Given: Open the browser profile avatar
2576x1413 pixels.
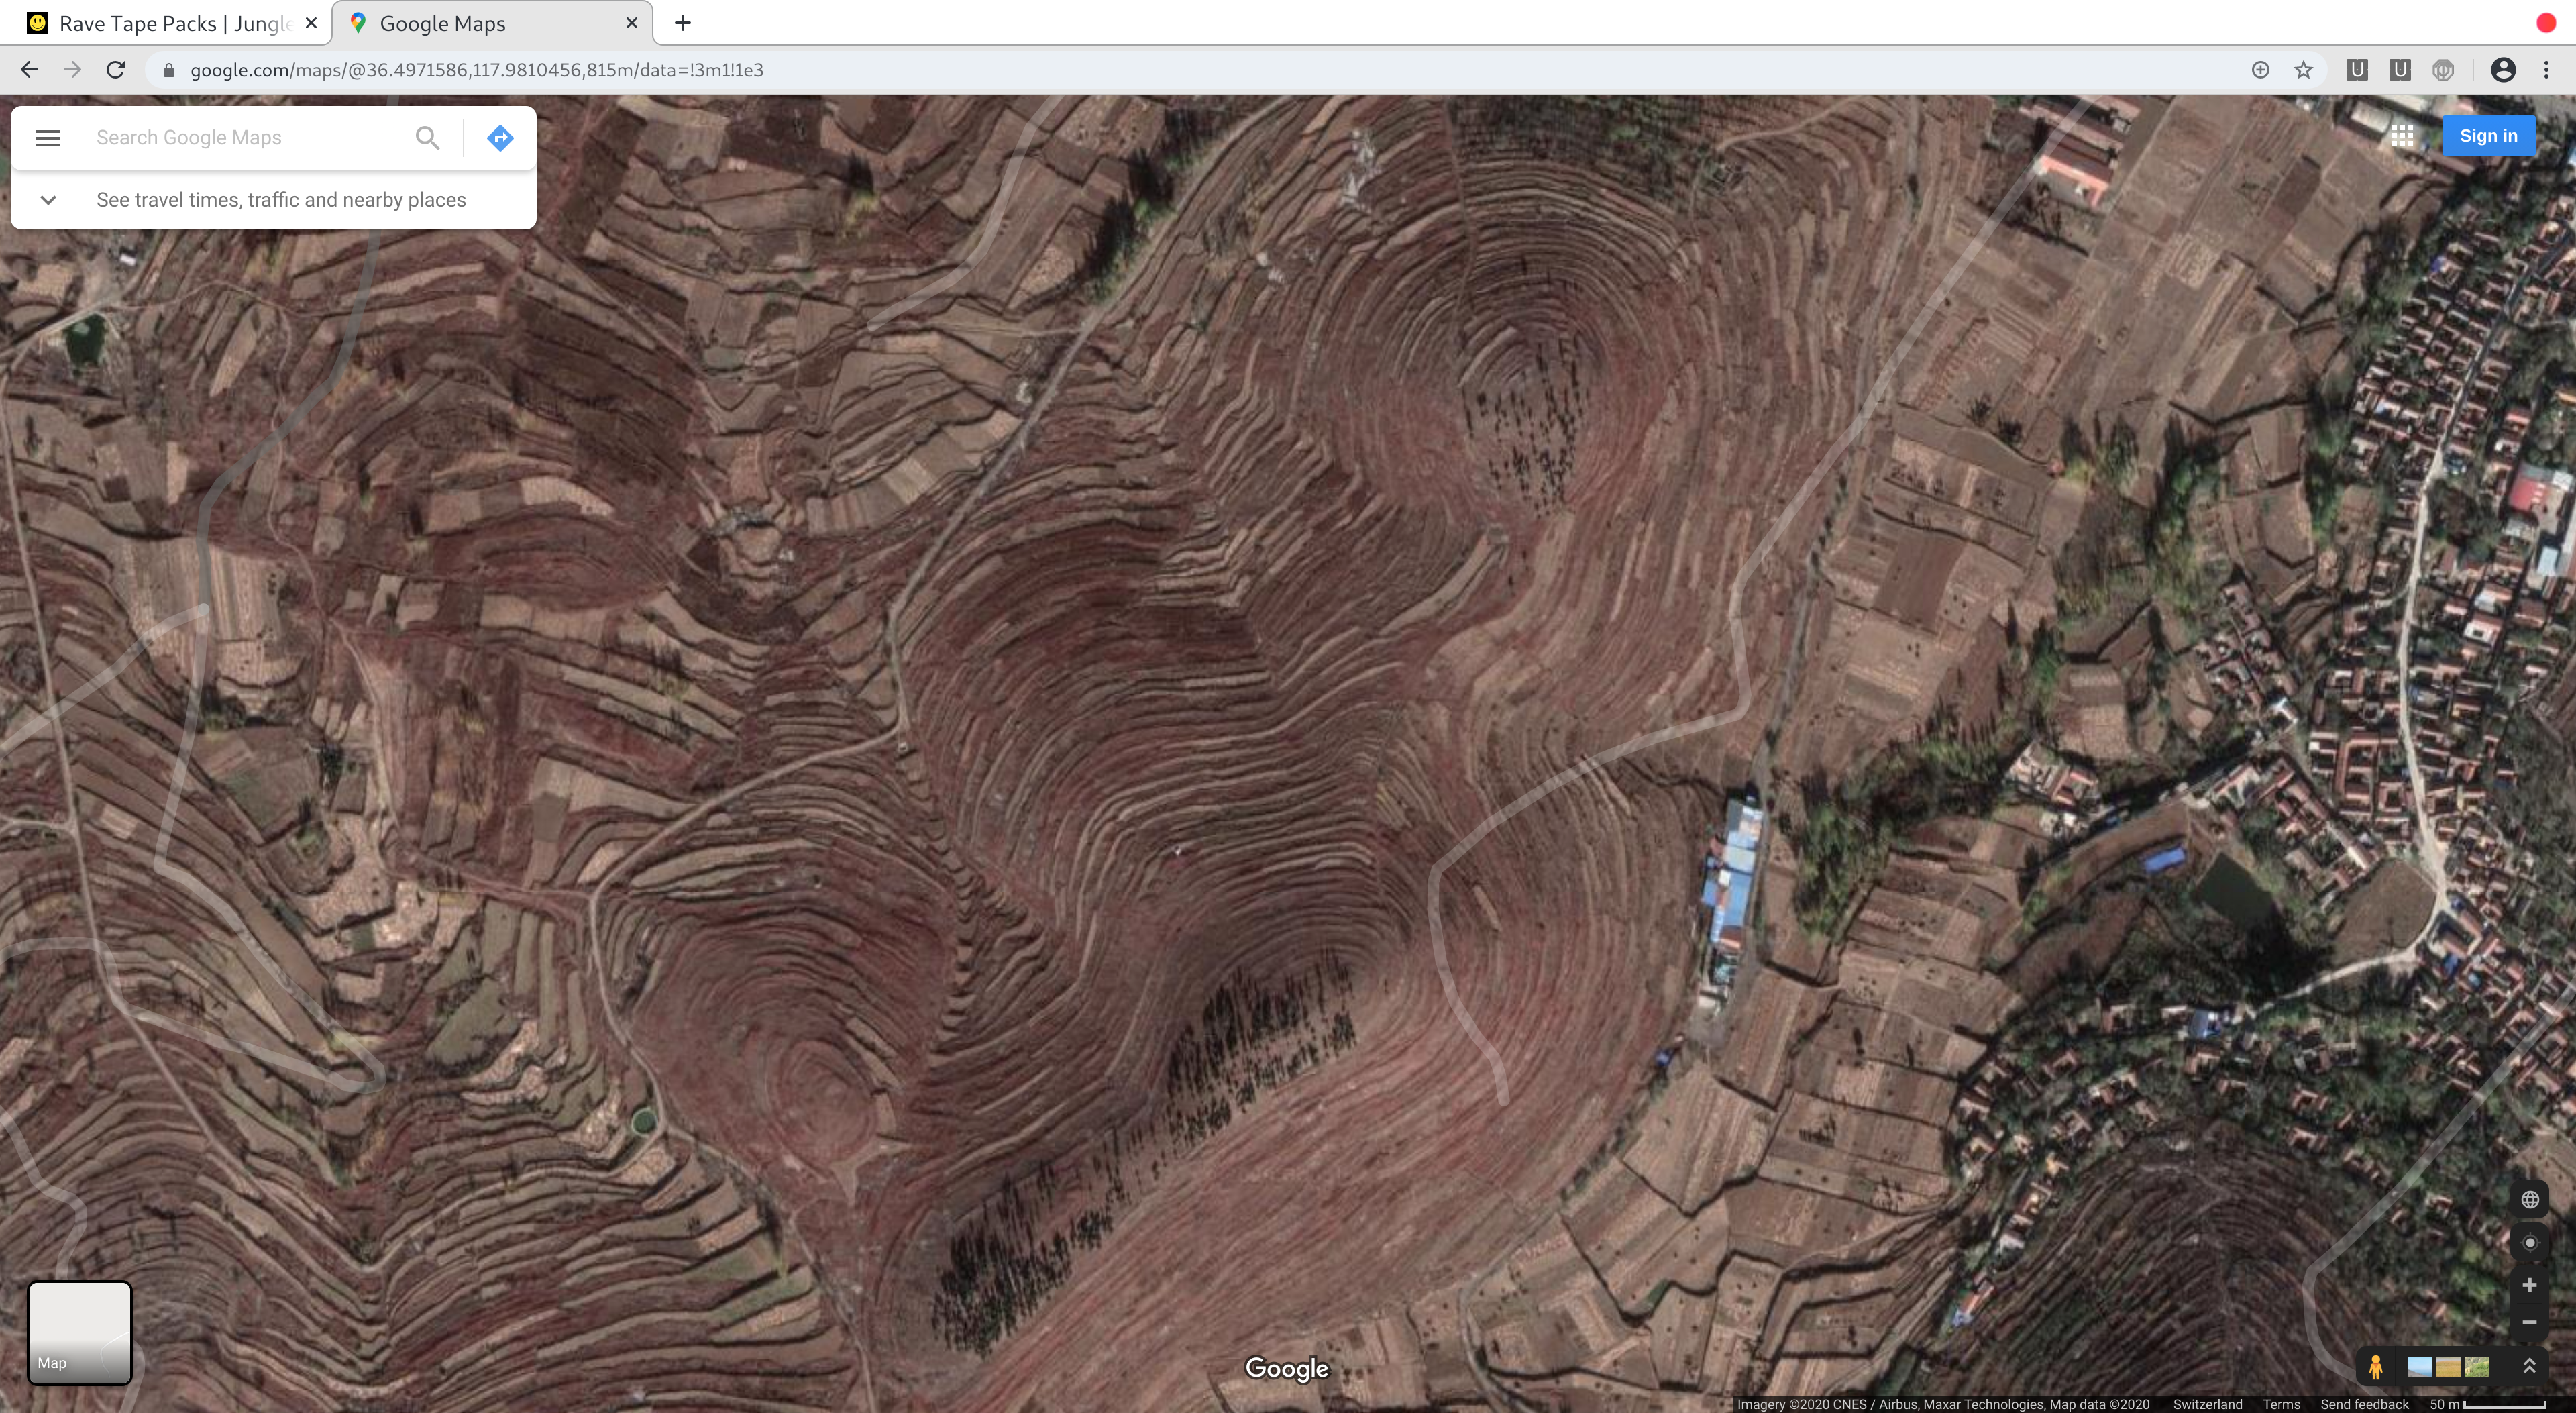Looking at the screenshot, I should [2503, 70].
